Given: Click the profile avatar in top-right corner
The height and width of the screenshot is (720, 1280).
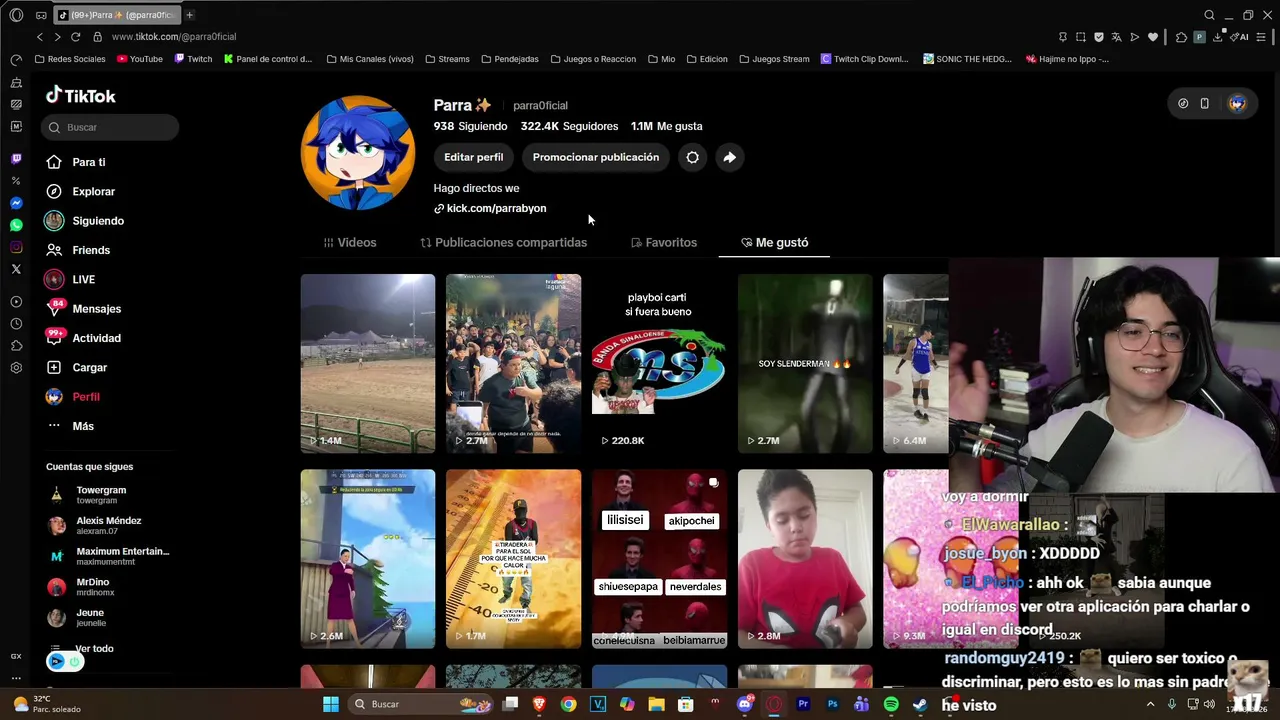Looking at the screenshot, I should (1237, 103).
